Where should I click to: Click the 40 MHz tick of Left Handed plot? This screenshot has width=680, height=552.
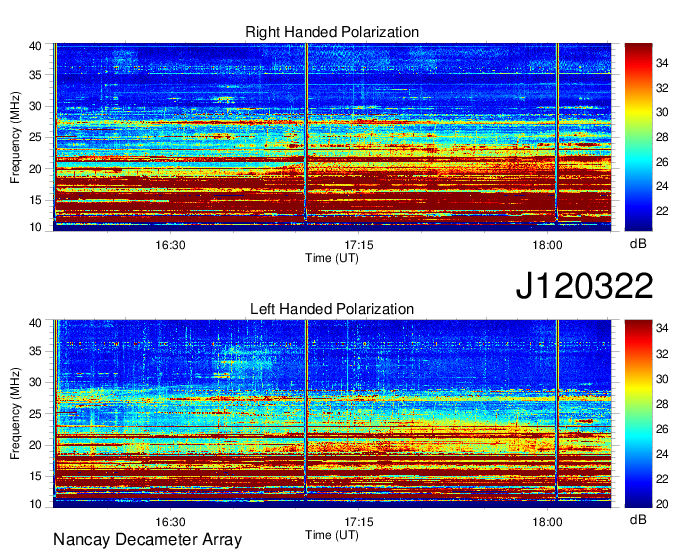pos(36,323)
